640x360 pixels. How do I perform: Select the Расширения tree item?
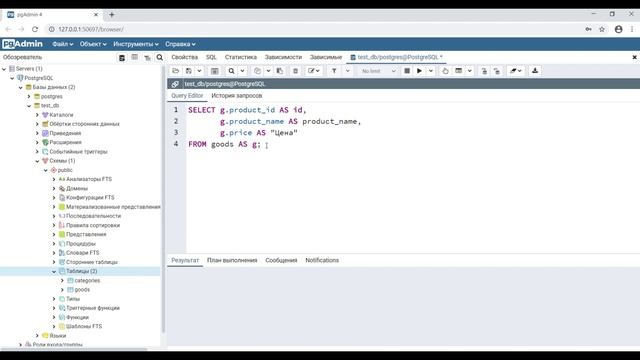point(65,142)
